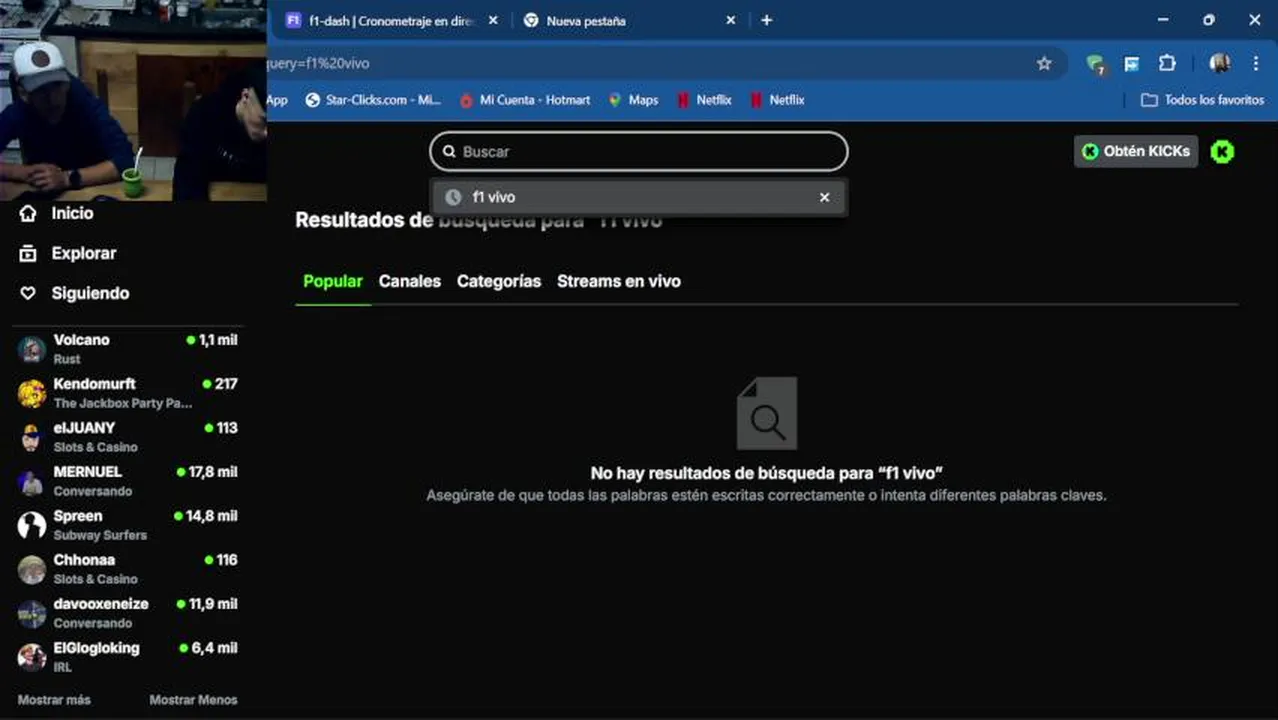Select the elJUANY channel name
The image size is (1278, 720).
(85, 428)
